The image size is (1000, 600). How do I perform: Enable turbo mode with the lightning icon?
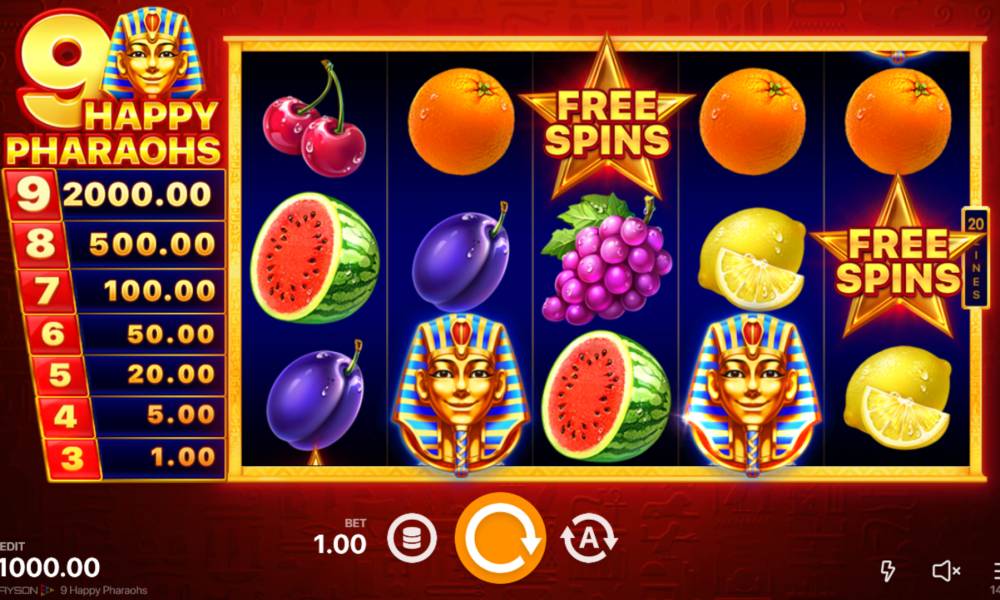887,571
